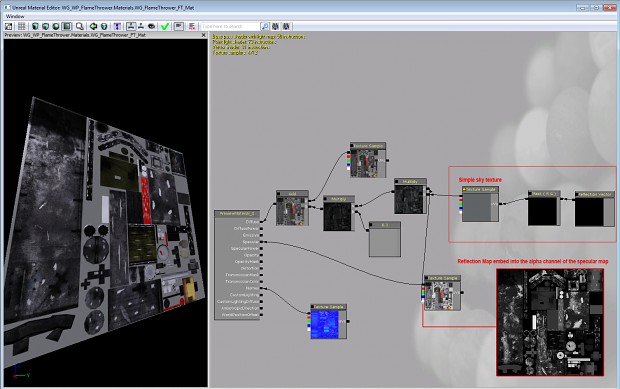Select the upper-right Multiply node thumbnail
Image resolution: width=620 pixels, height=389 pixels.
pos(409,199)
